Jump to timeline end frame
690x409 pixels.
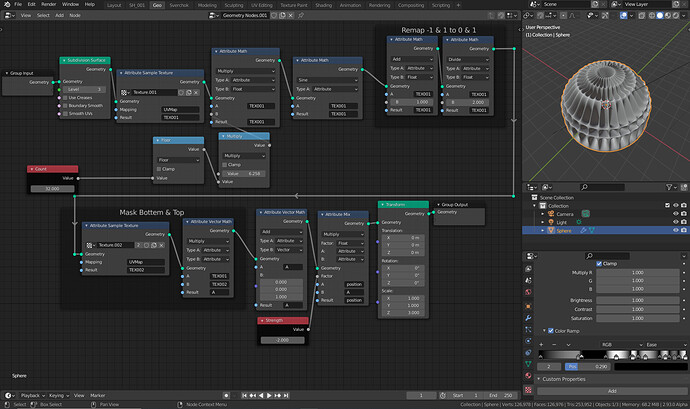coord(286,395)
